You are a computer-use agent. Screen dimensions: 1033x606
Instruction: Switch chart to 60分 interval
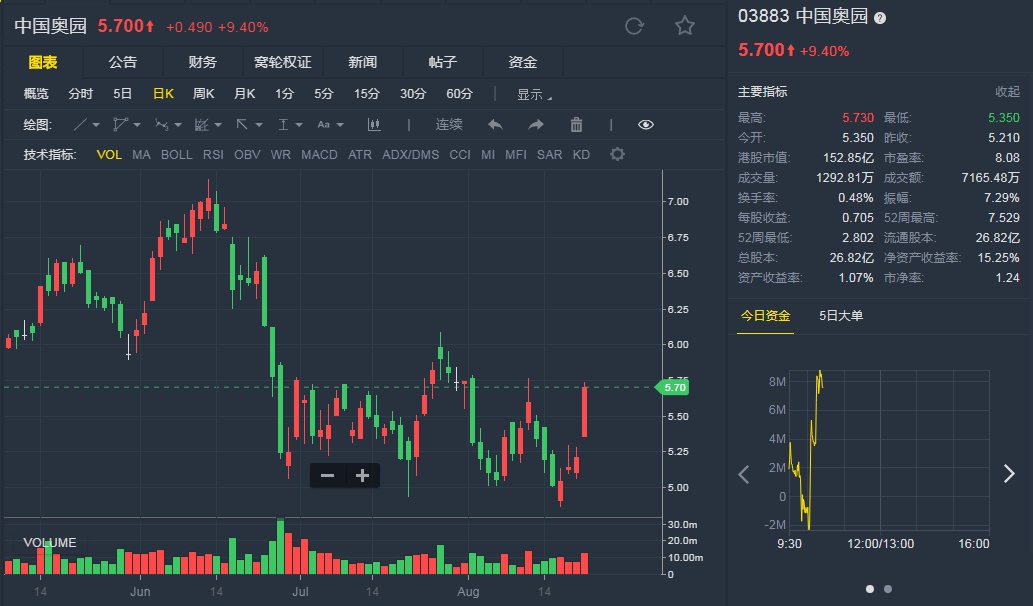point(459,94)
